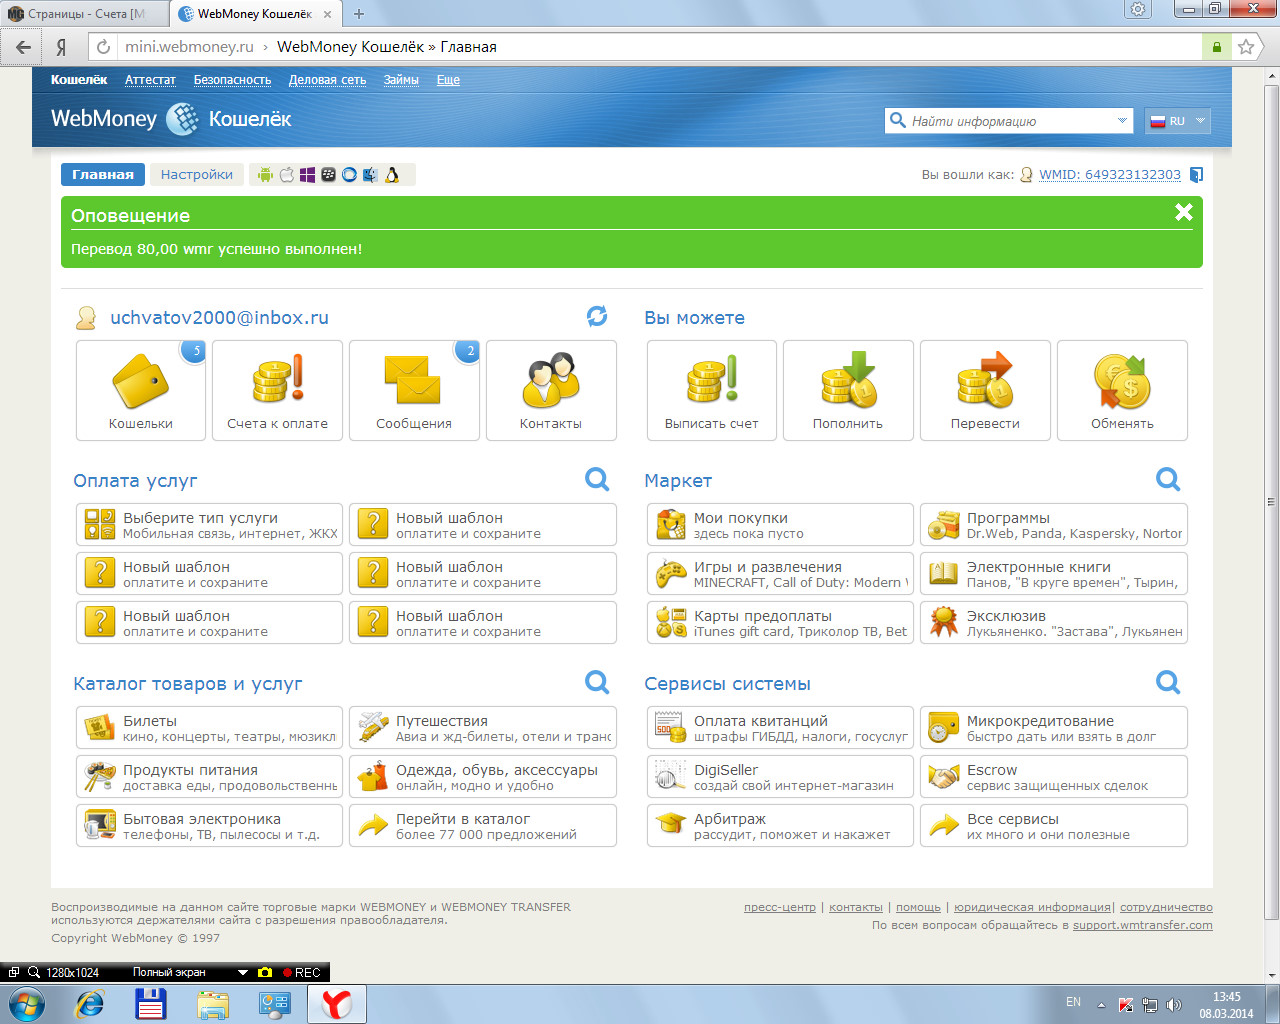
Task: Open Internet Explorer from the taskbar
Action: tap(90, 1004)
